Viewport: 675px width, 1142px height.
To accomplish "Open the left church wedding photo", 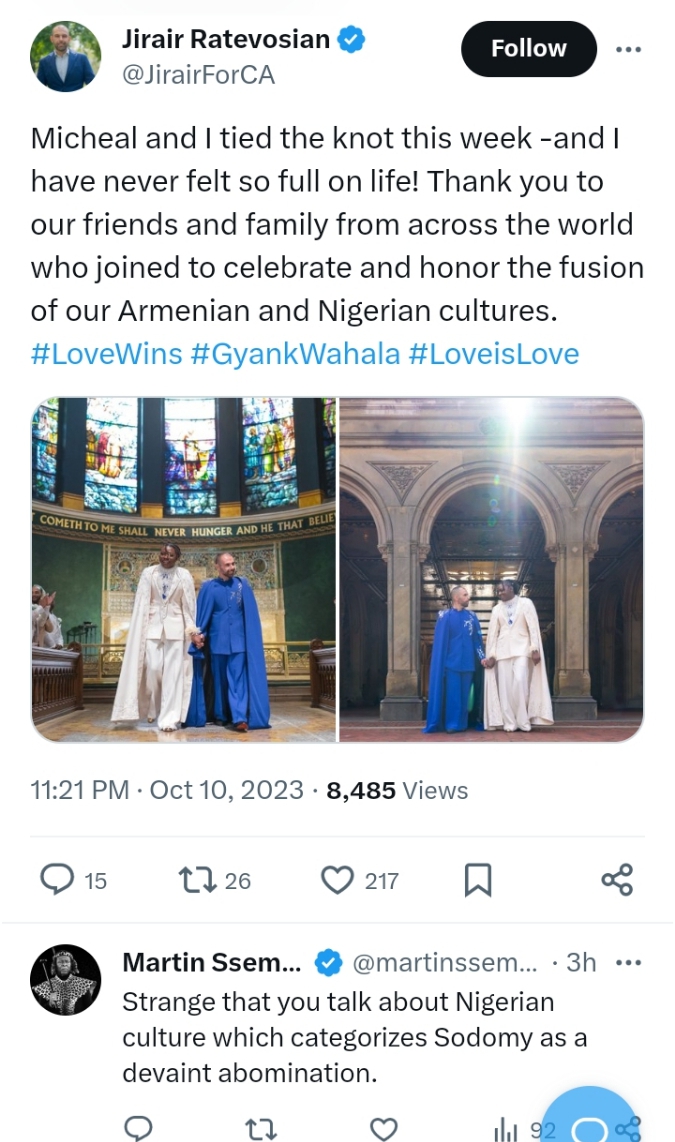I will [x=184, y=569].
